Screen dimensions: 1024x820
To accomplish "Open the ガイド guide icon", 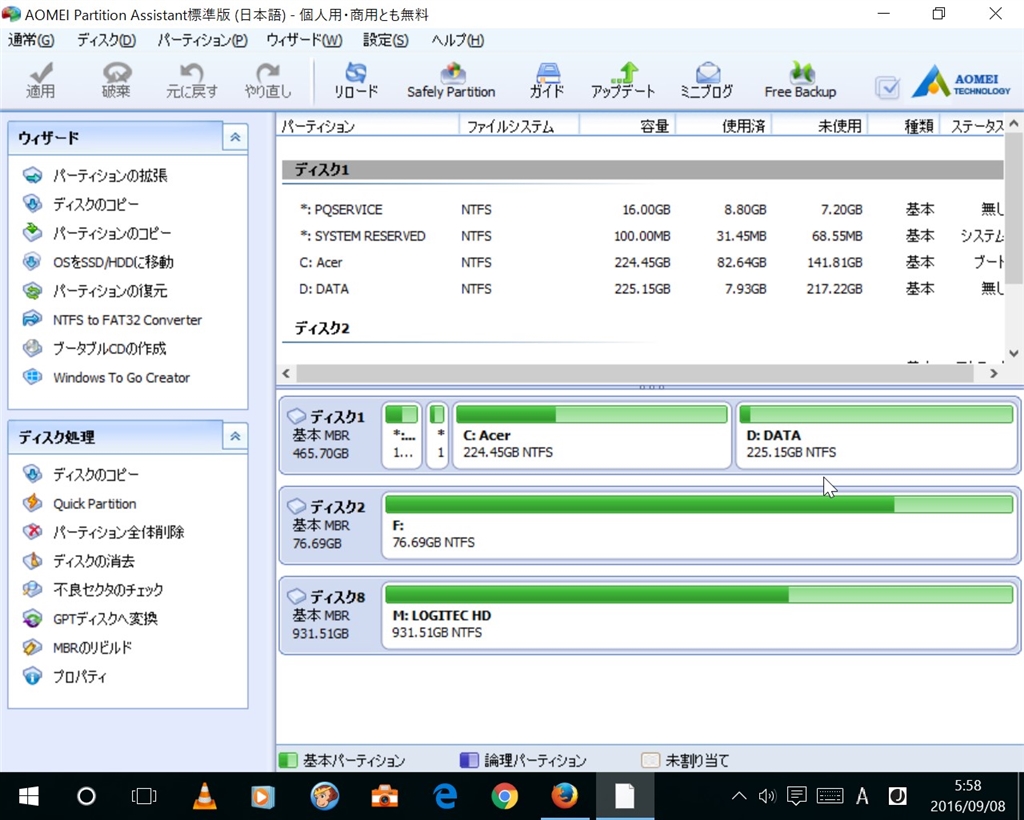I will pos(547,80).
